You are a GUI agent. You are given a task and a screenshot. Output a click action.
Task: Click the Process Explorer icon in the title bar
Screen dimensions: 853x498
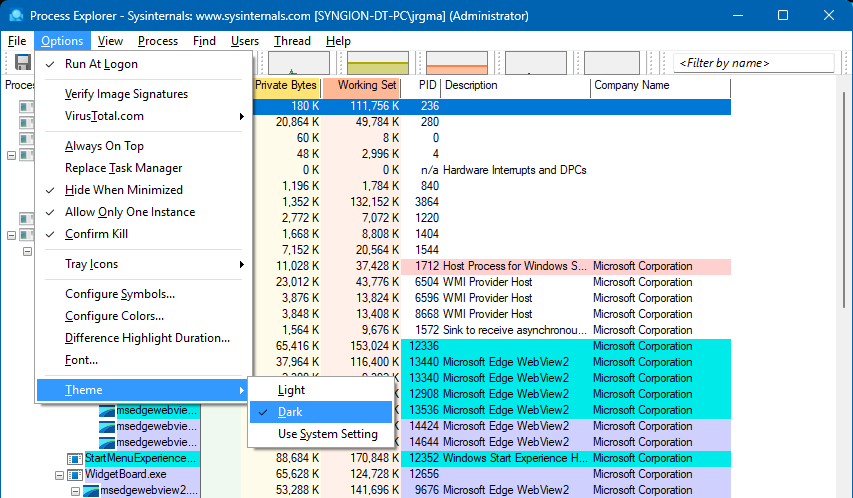[16, 15]
